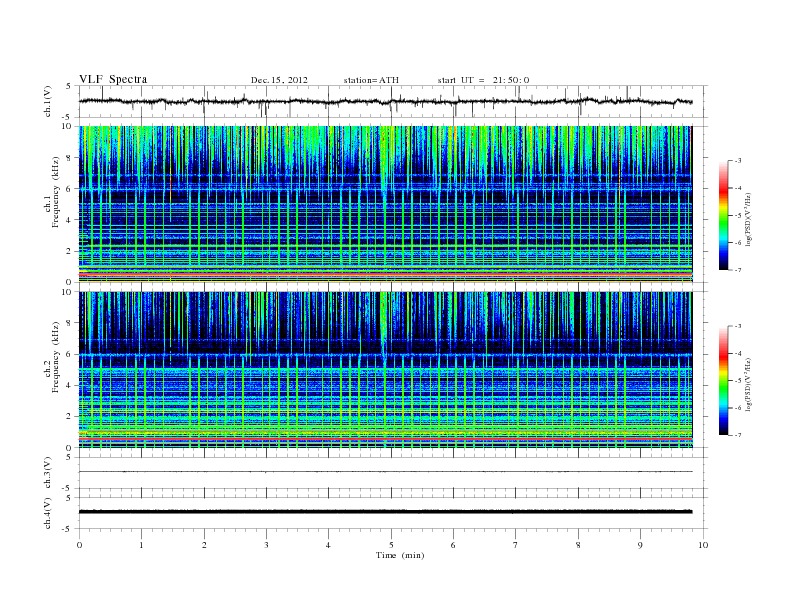
Task: Click the "9" tick on Time axis
Action: (x=640, y=545)
